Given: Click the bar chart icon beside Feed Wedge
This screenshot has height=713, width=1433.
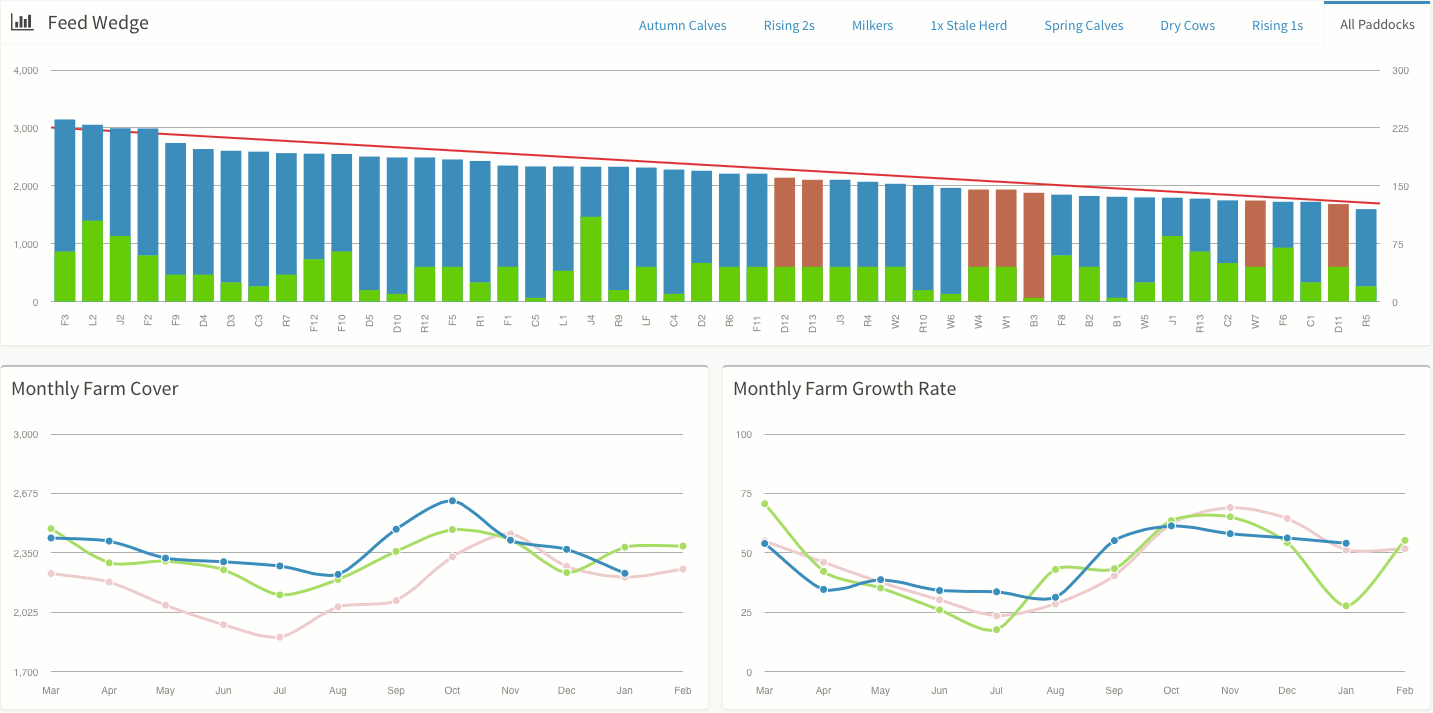Looking at the screenshot, I should (x=22, y=22).
